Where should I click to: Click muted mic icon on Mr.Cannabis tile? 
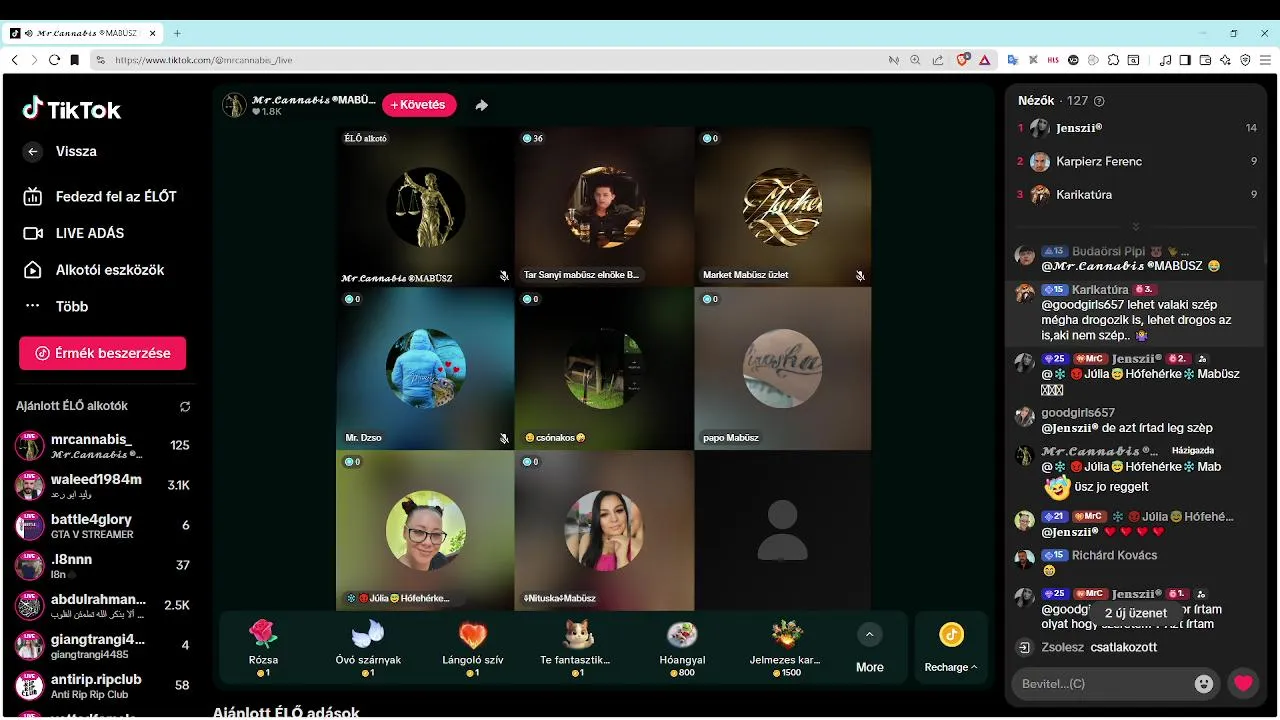[504, 276]
